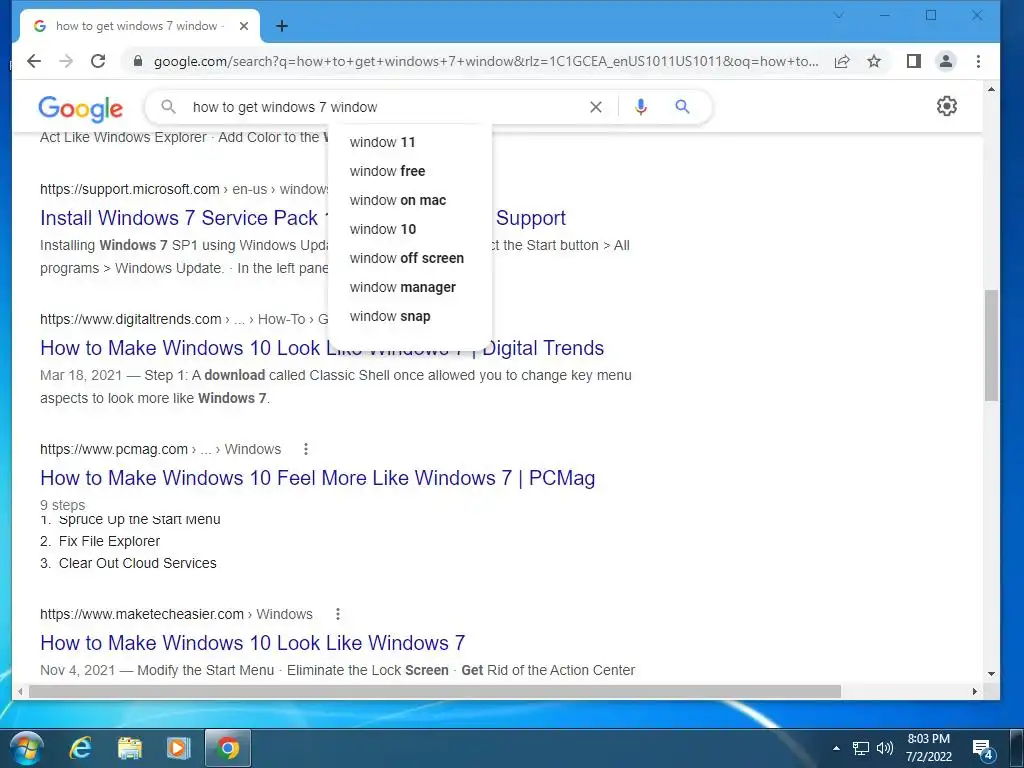The image size is (1024, 768).
Task: Open Action Center notification icon
Action: pos(982,749)
